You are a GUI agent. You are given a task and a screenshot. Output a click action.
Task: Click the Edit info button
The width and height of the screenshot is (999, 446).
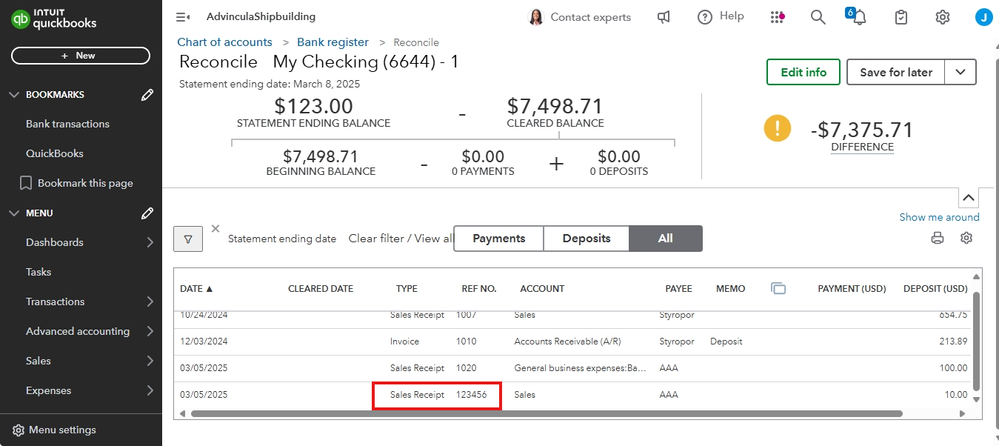click(803, 72)
